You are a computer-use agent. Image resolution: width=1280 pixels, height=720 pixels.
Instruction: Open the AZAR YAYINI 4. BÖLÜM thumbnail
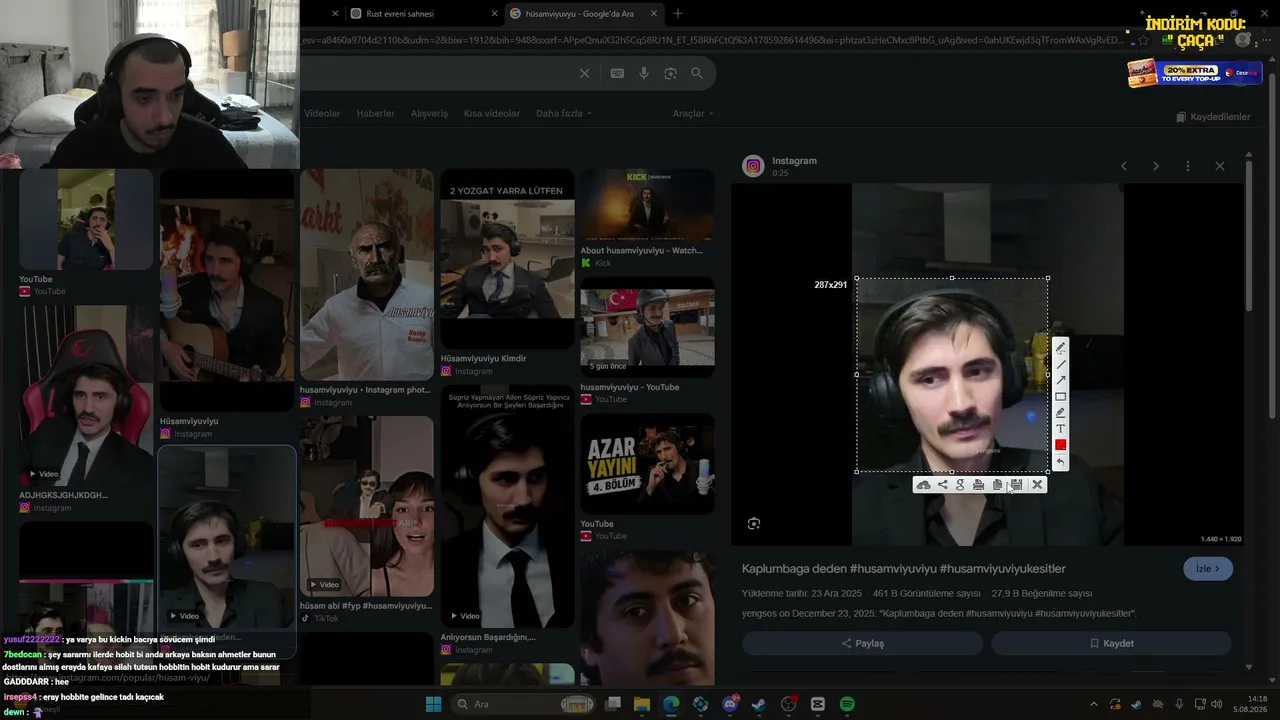pyautogui.click(x=647, y=465)
